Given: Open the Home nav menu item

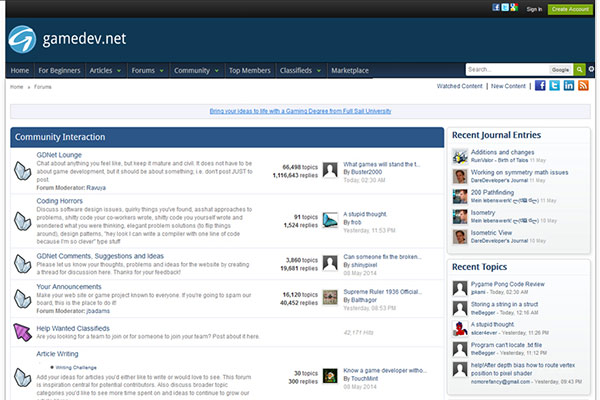Looking at the screenshot, I should pos(20,70).
